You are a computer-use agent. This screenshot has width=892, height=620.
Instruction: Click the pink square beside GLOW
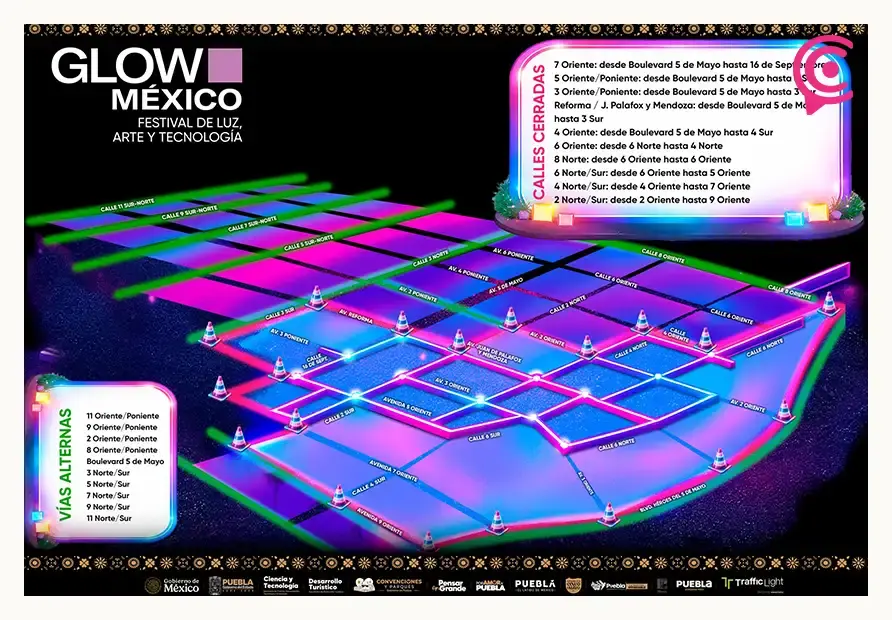click(225, 65)
